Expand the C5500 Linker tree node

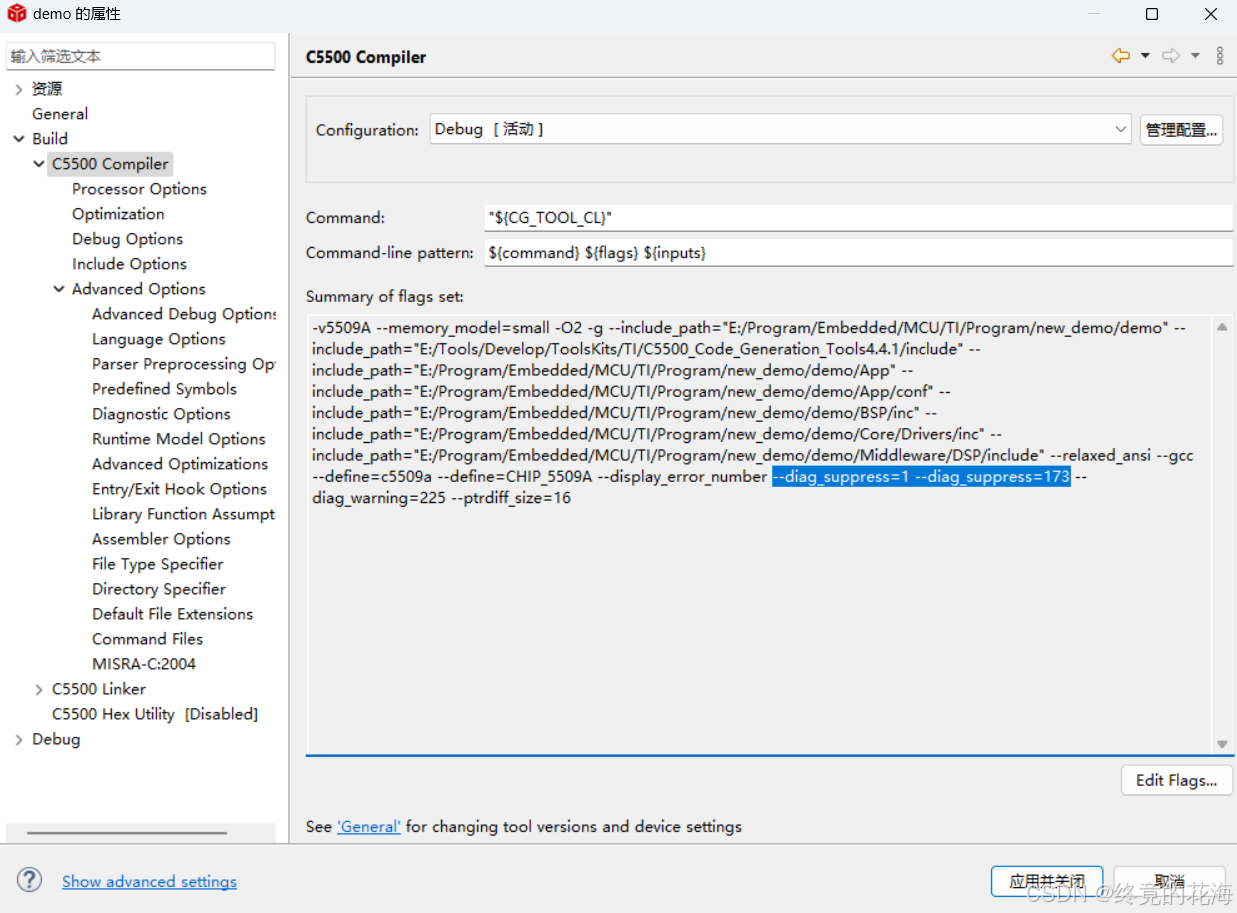pyautogui.click(x=38, y=689)
